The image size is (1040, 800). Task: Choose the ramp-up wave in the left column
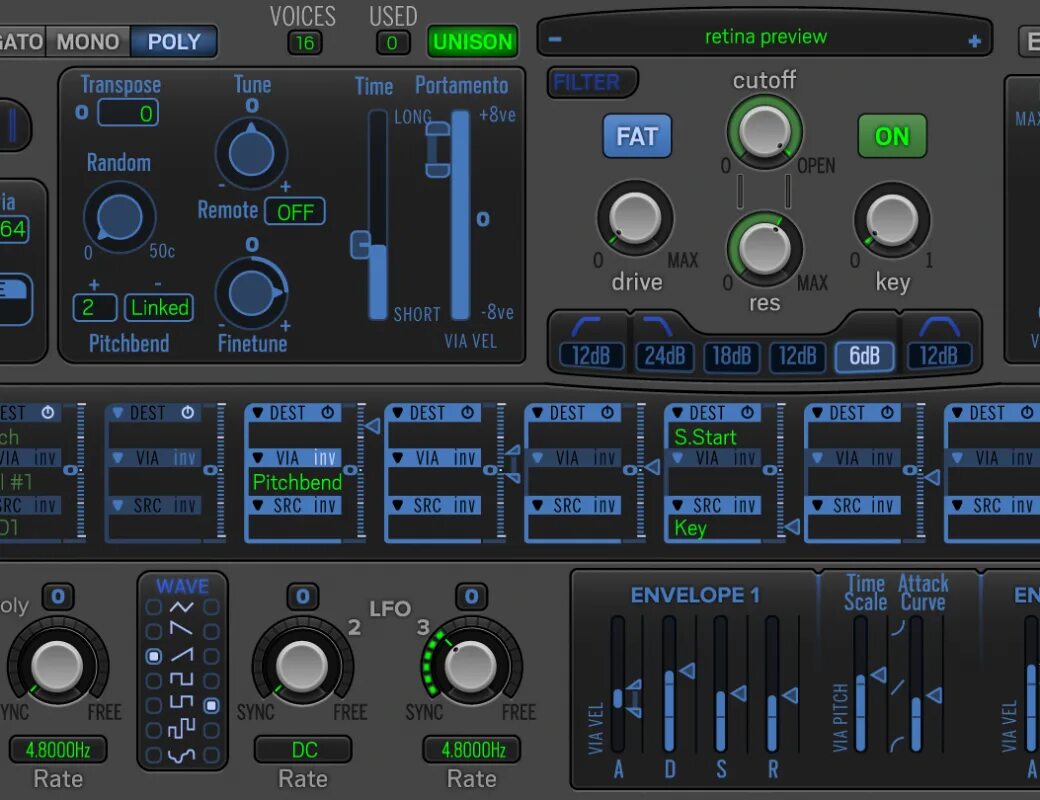coord(153,656)
